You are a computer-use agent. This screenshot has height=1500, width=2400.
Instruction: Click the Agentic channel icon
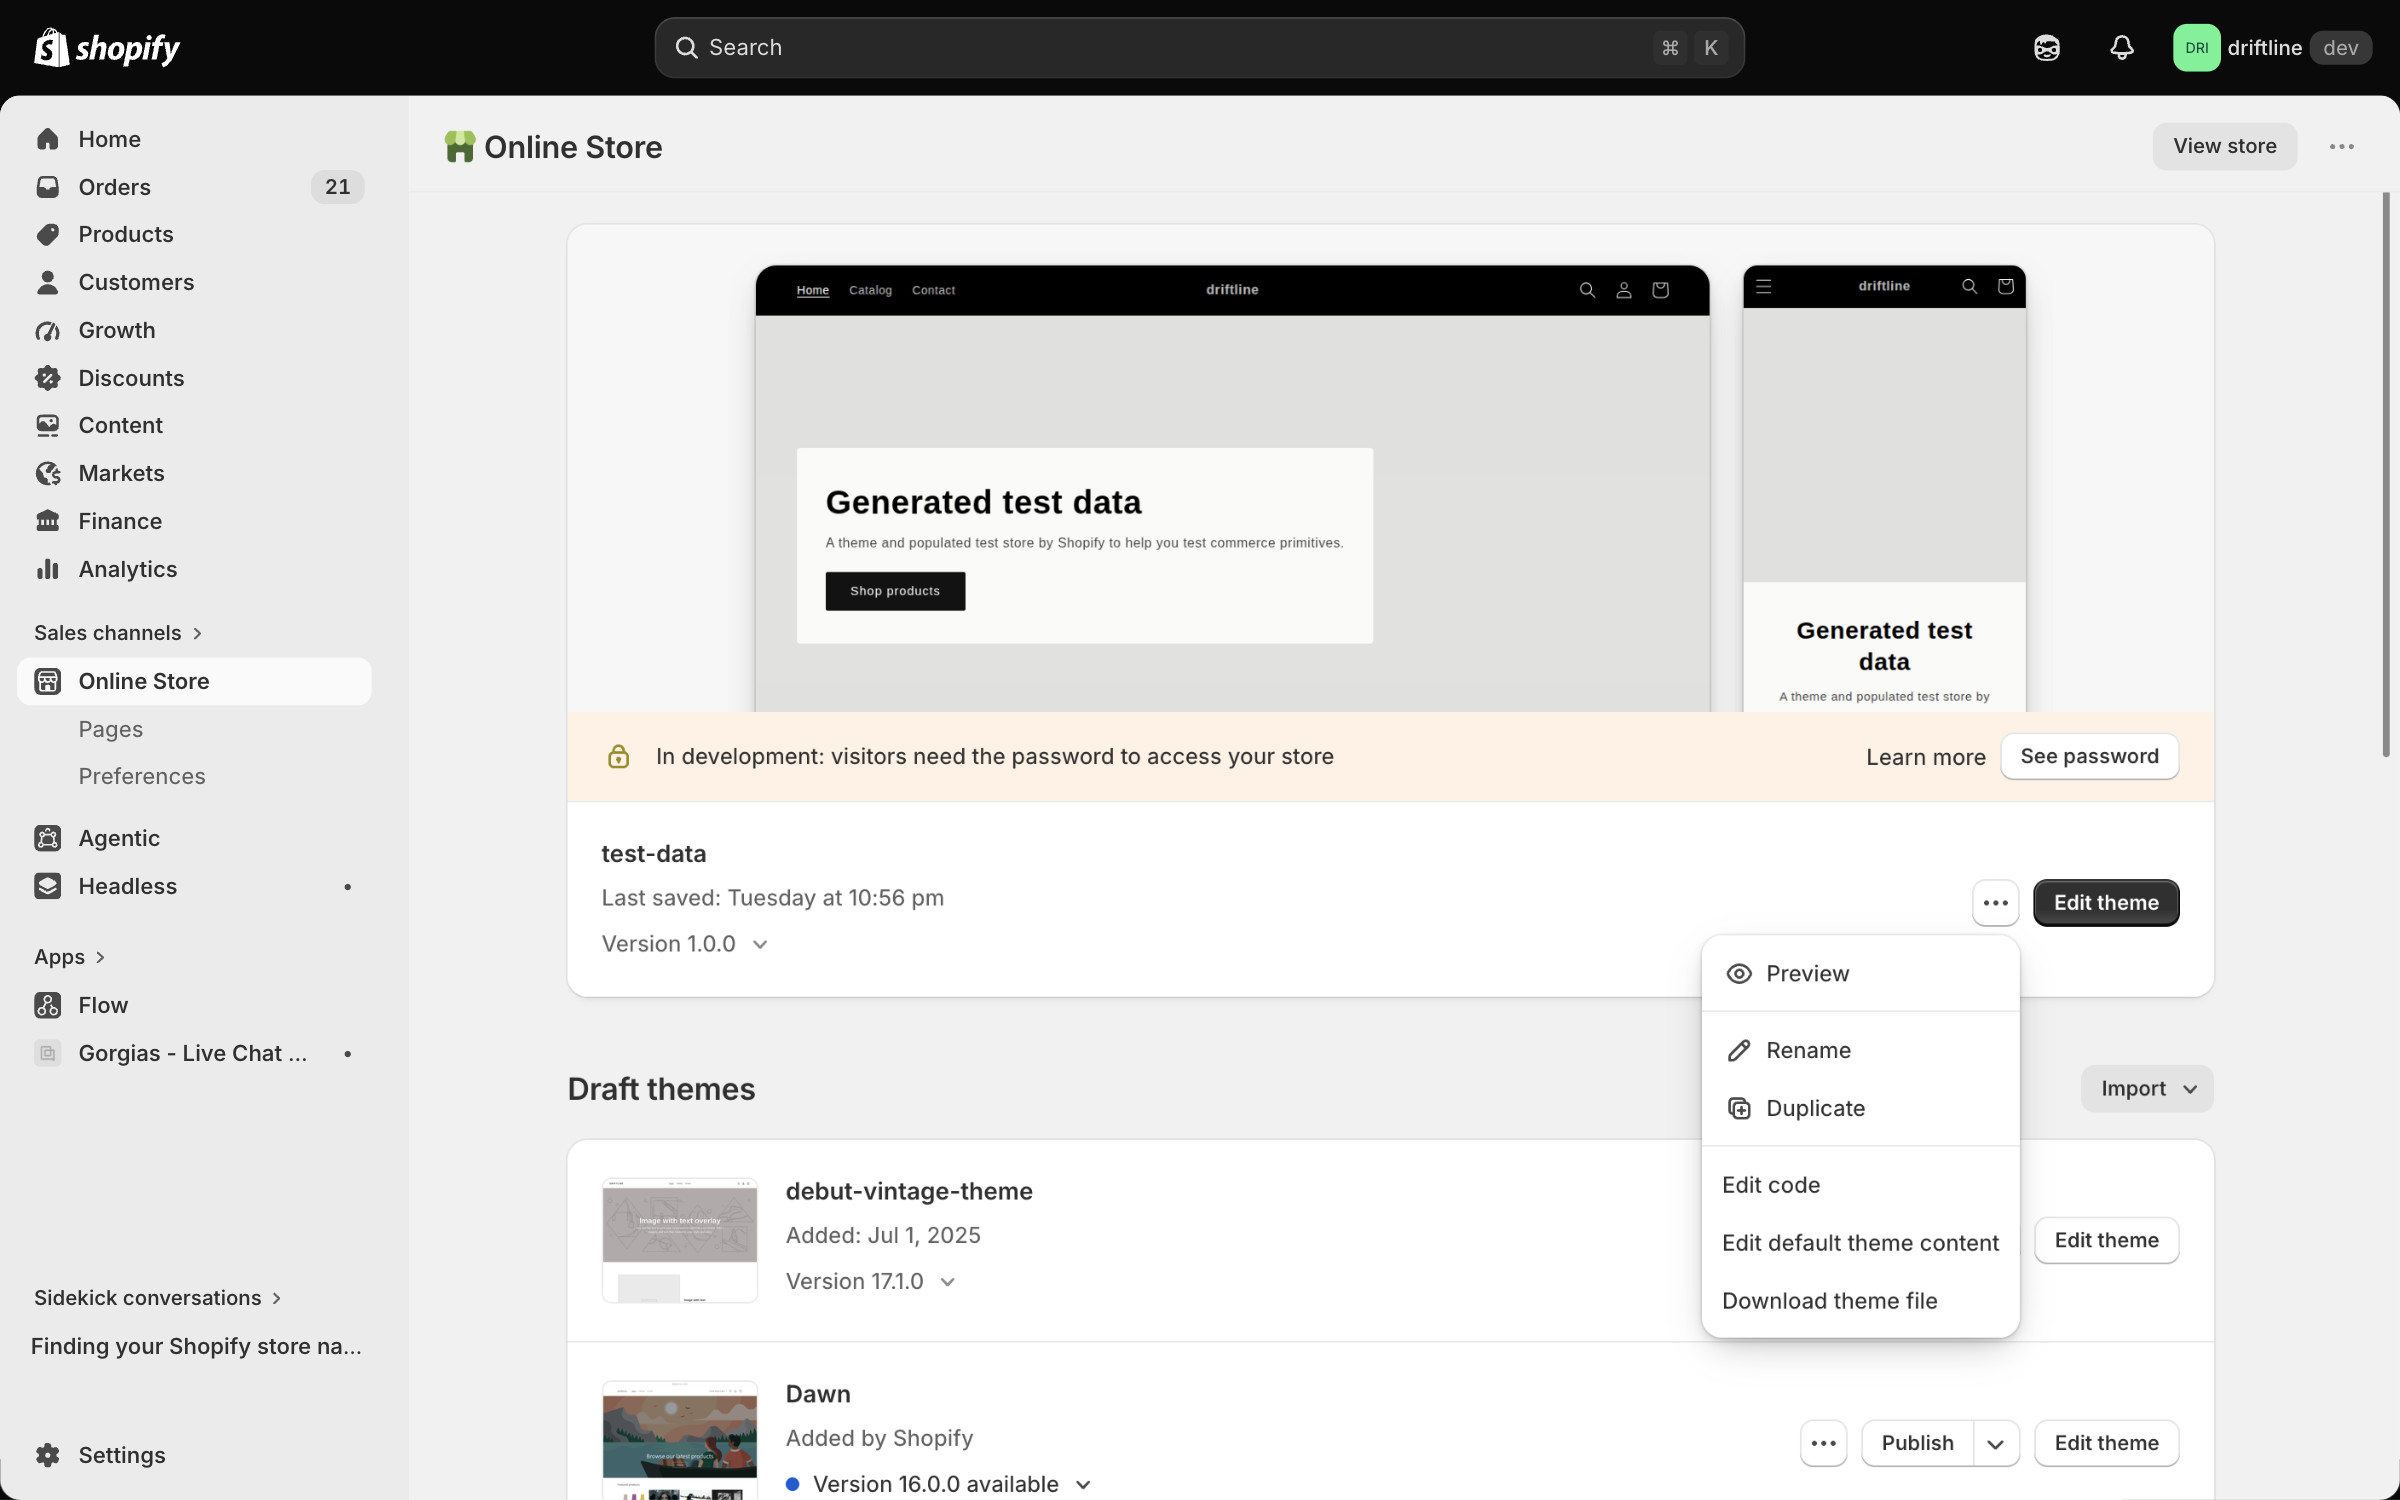pos(47,838)
